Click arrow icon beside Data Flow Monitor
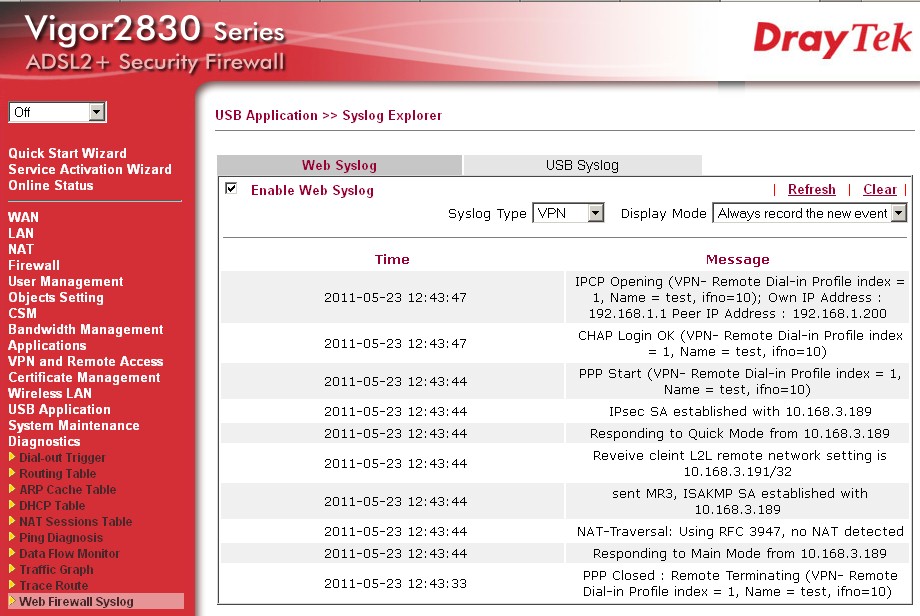This screenshot has height=616, width=920. (x=12, y=553)
